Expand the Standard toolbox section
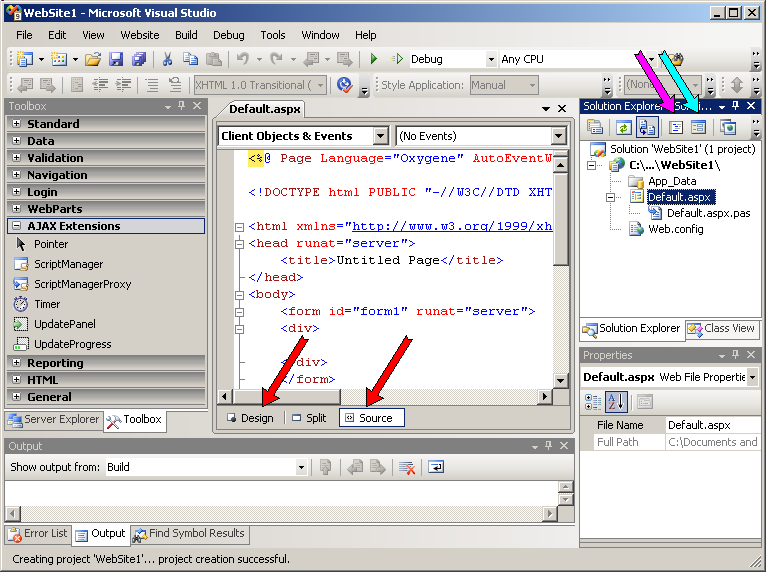 click(16, 124)
